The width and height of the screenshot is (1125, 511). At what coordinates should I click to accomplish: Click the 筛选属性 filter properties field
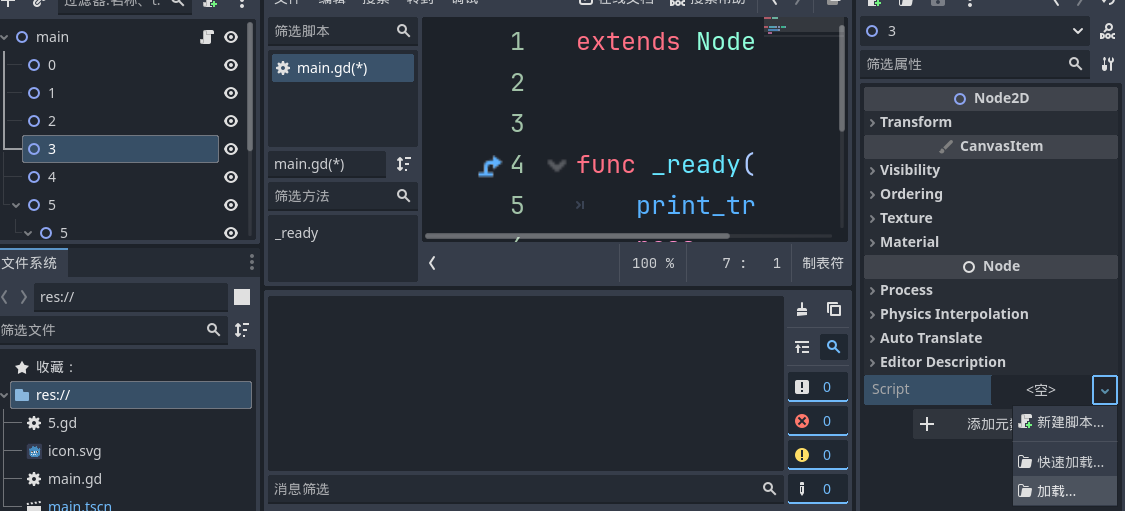(x=965, y=64)
